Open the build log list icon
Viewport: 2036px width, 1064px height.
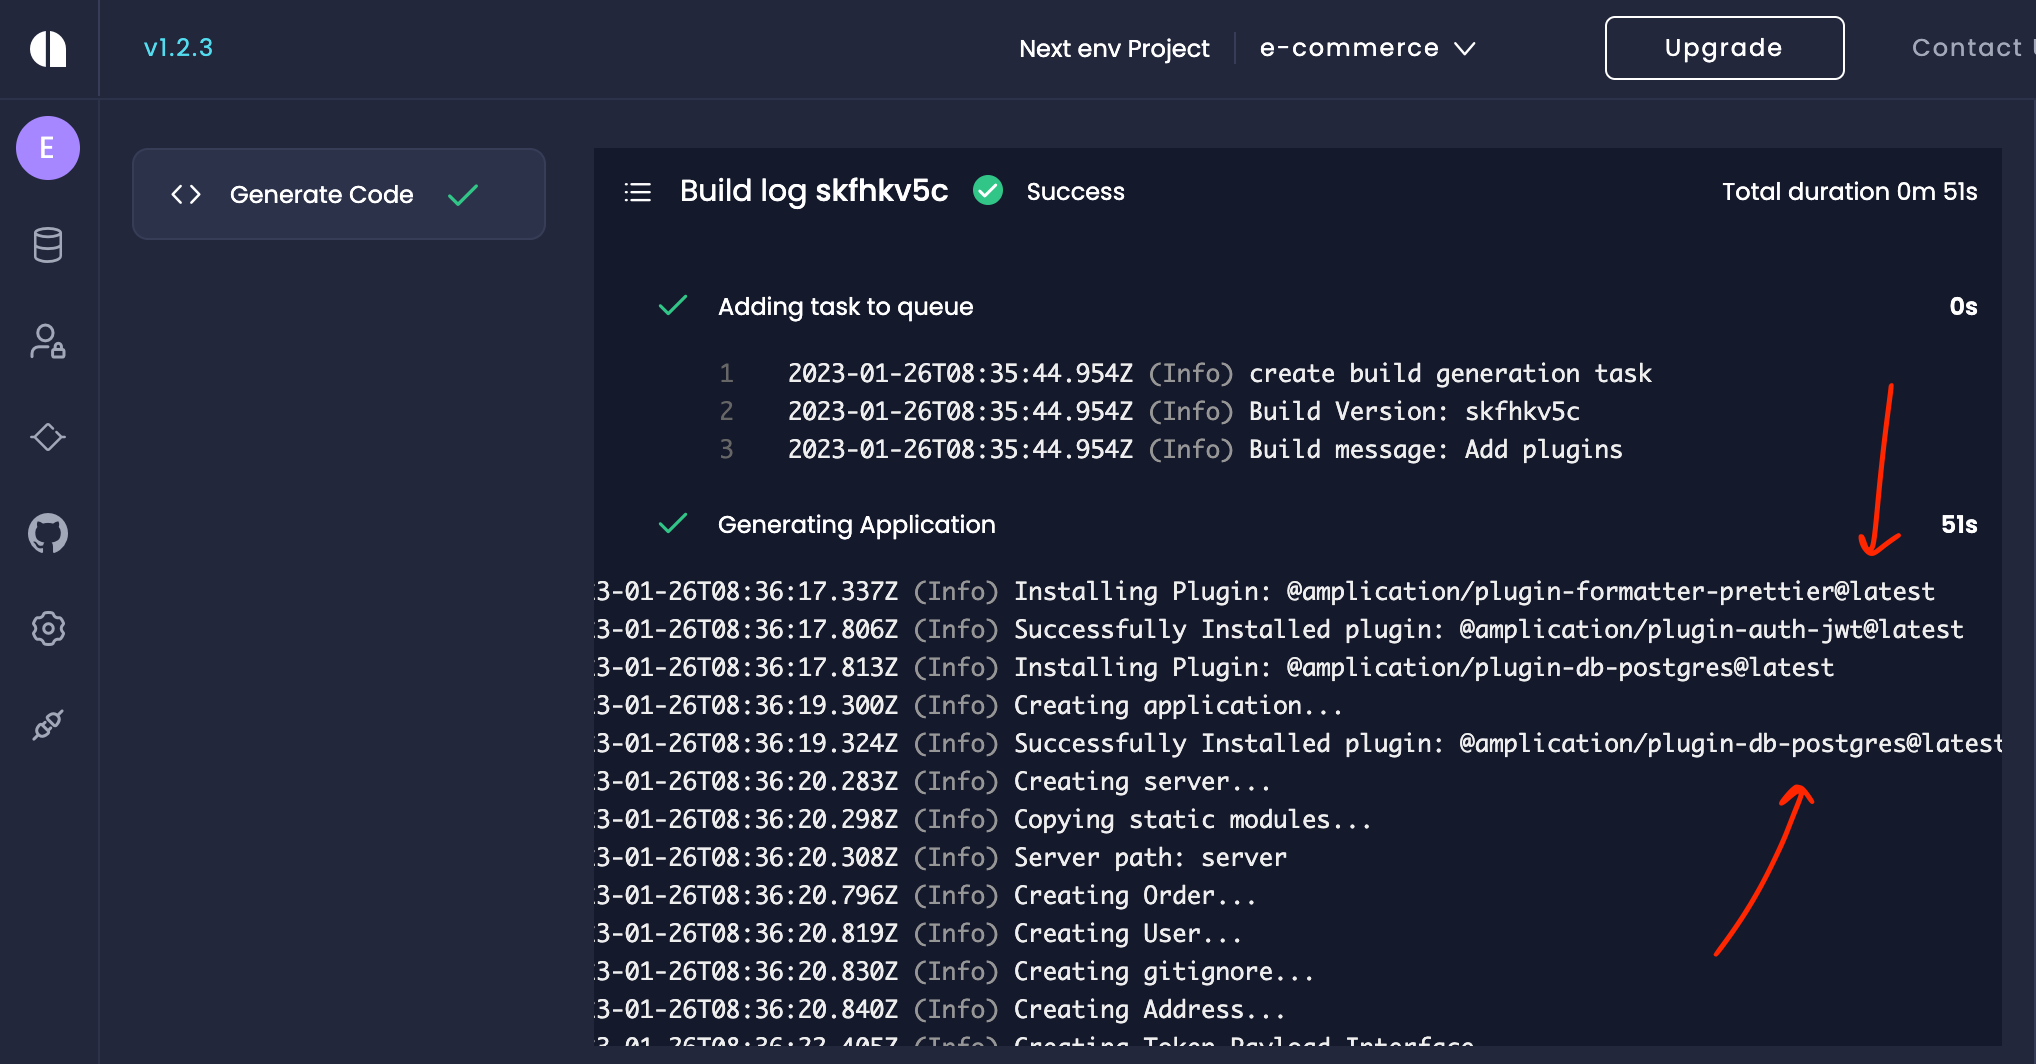pyautogui.click(x=637, y=191)
